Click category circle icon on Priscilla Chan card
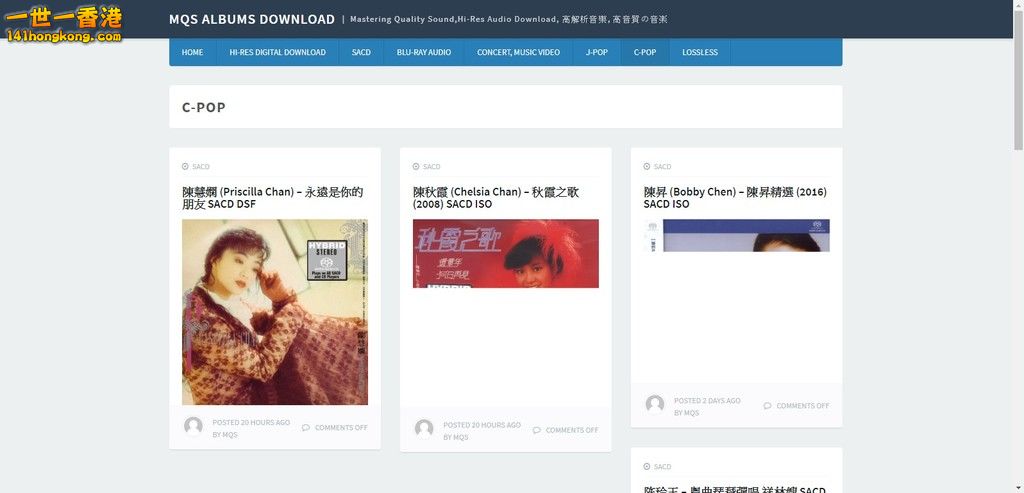 click(185, 167)
